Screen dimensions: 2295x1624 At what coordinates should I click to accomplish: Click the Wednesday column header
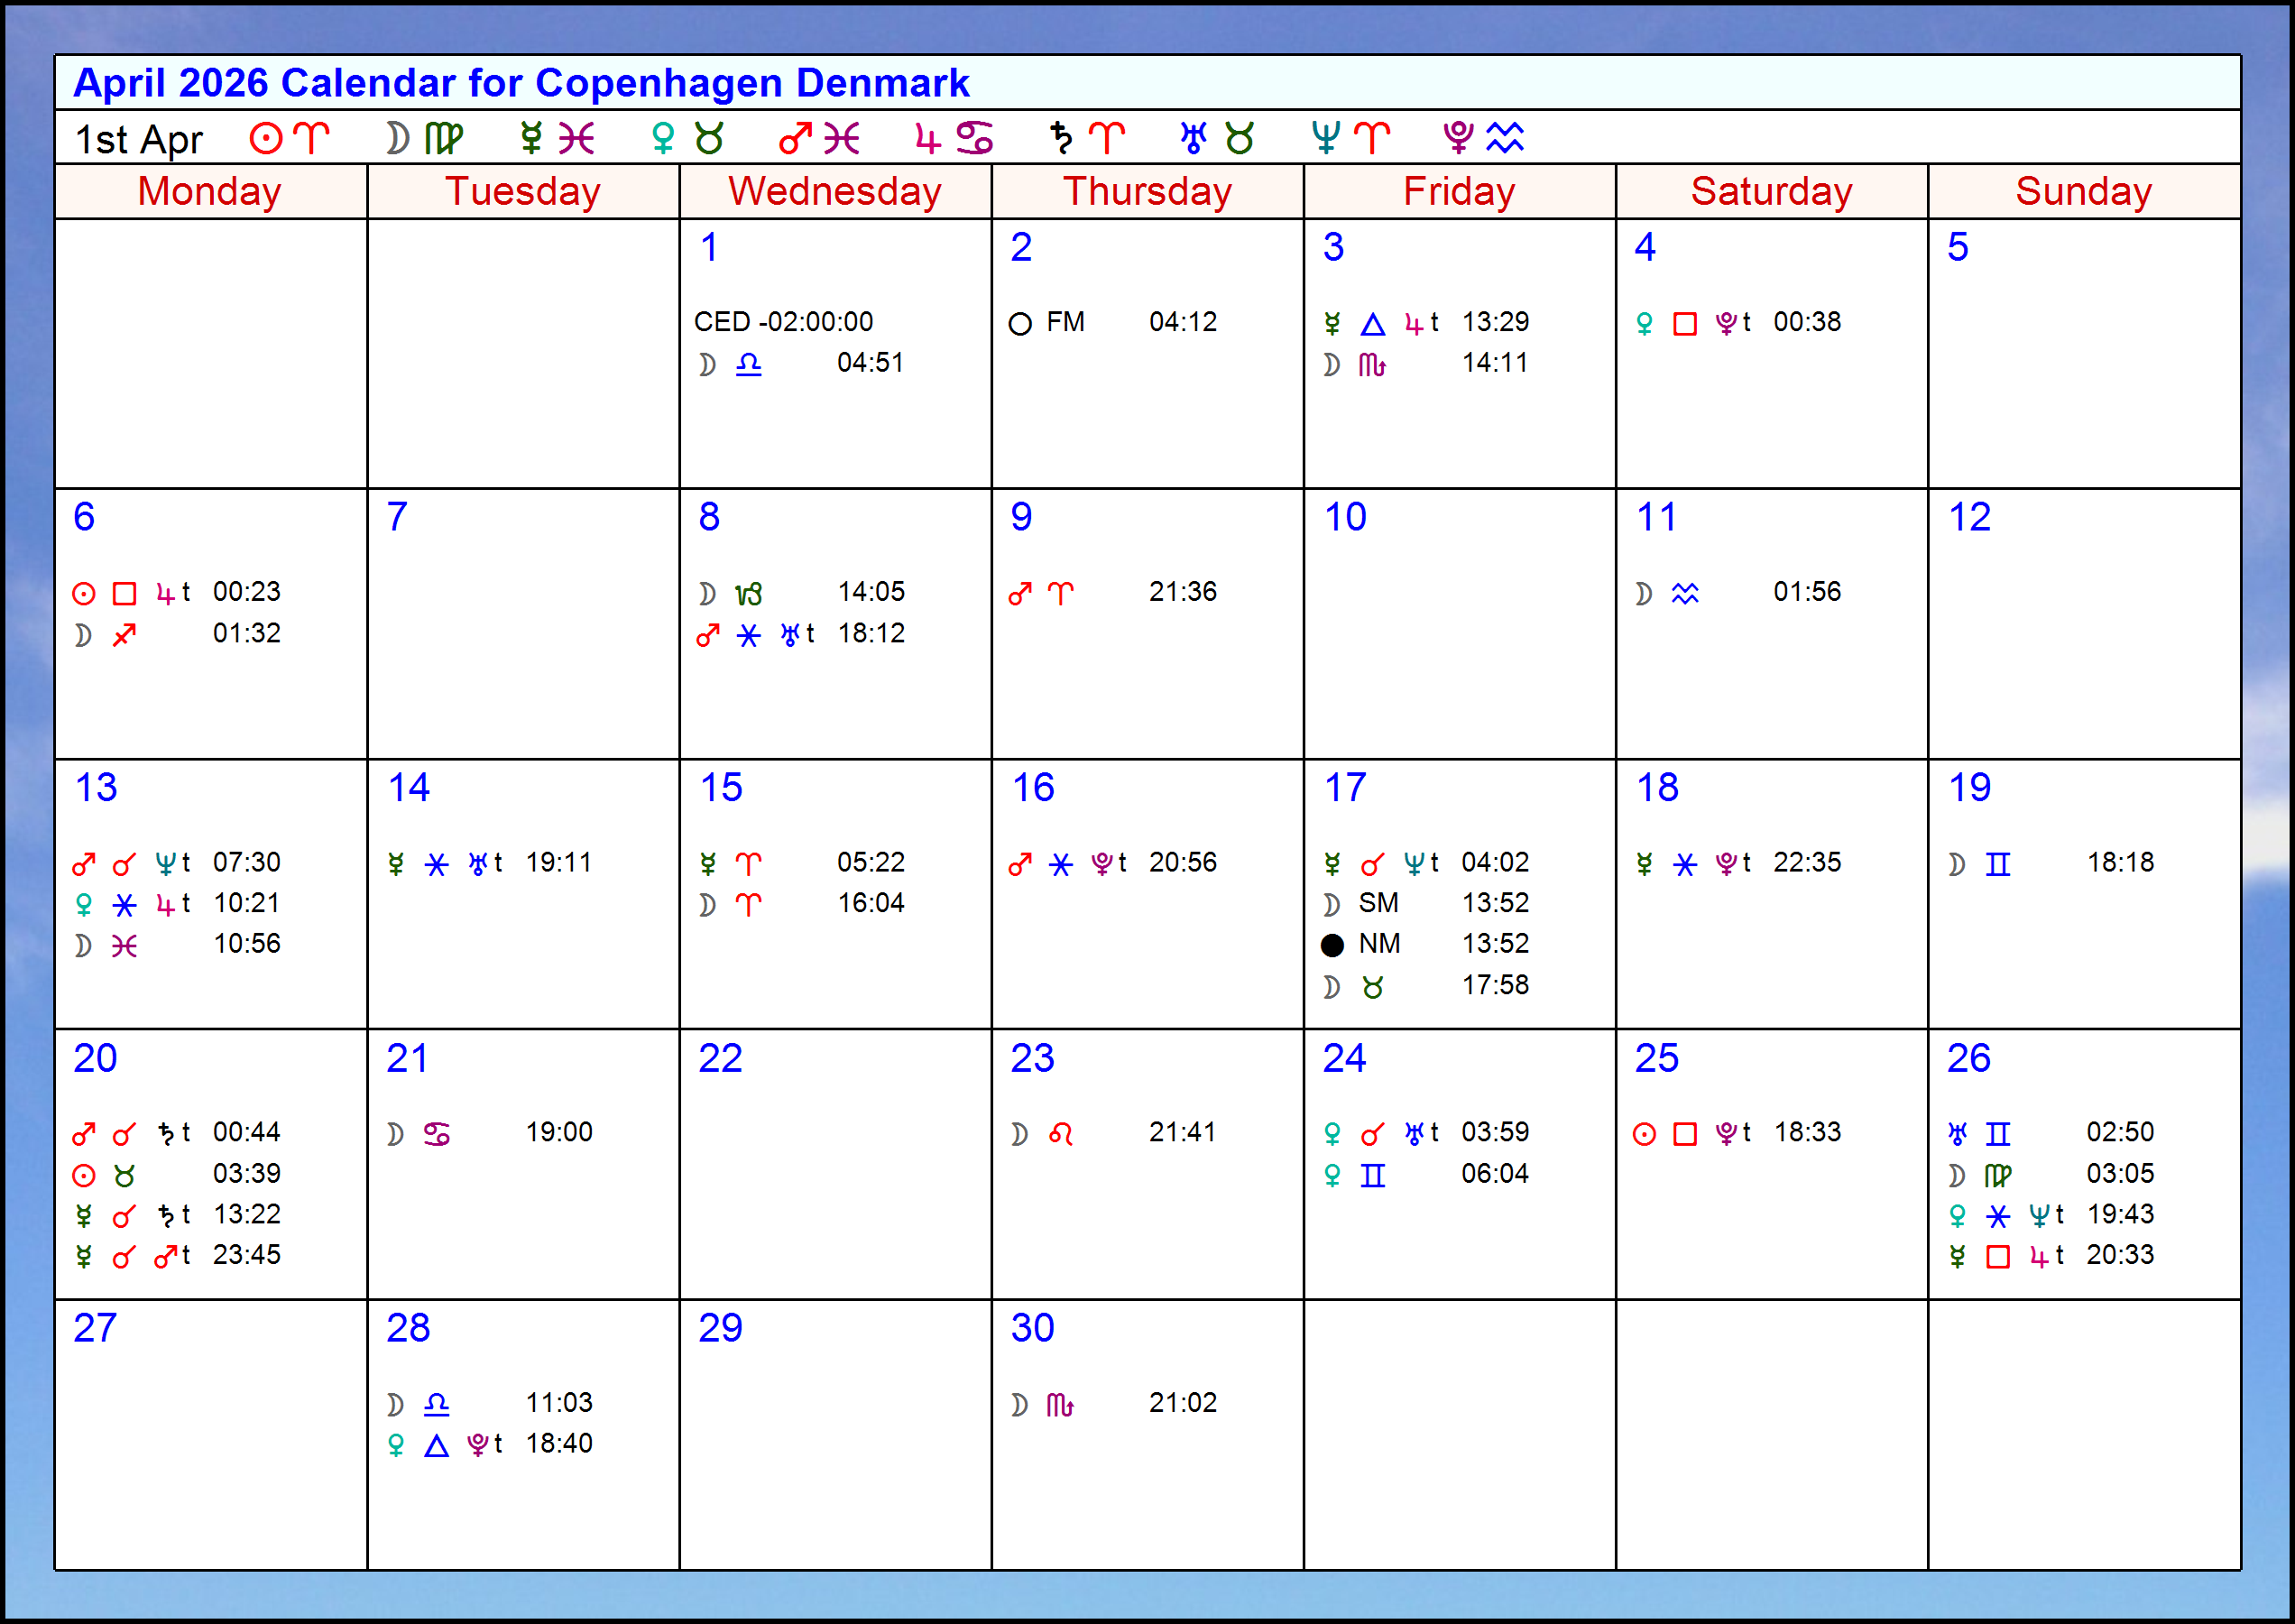click(x=835, y=191)
